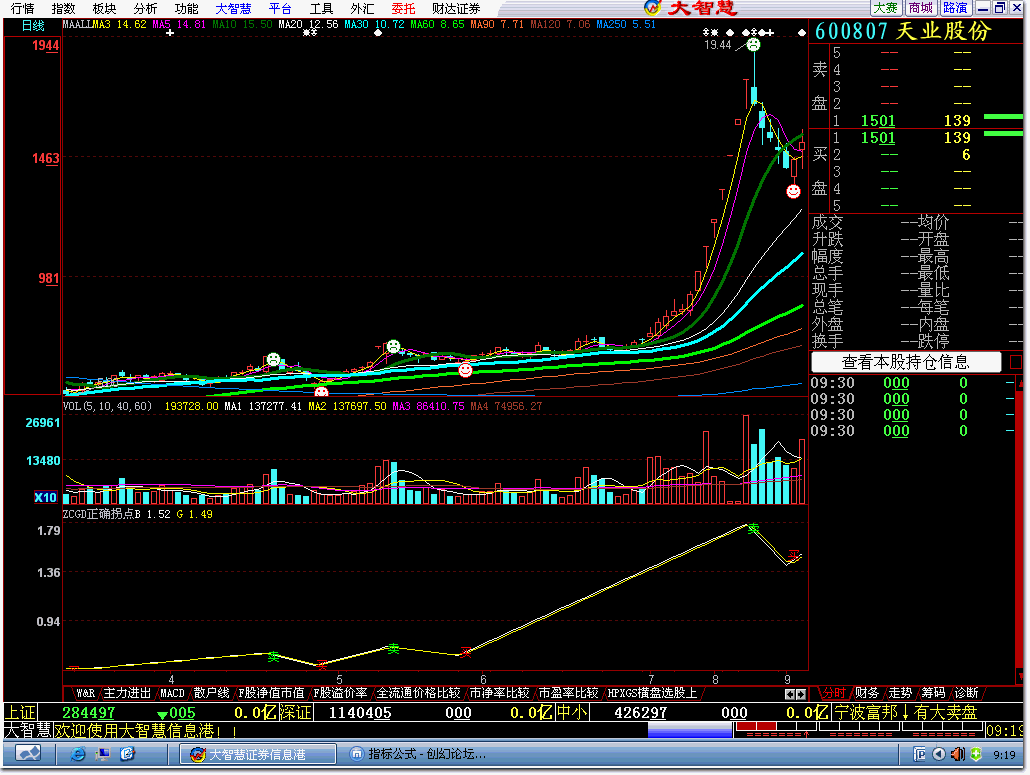The image size is (1030, 775).
Task: Switch to the 散户线 indicator tab
Action: 212,693
